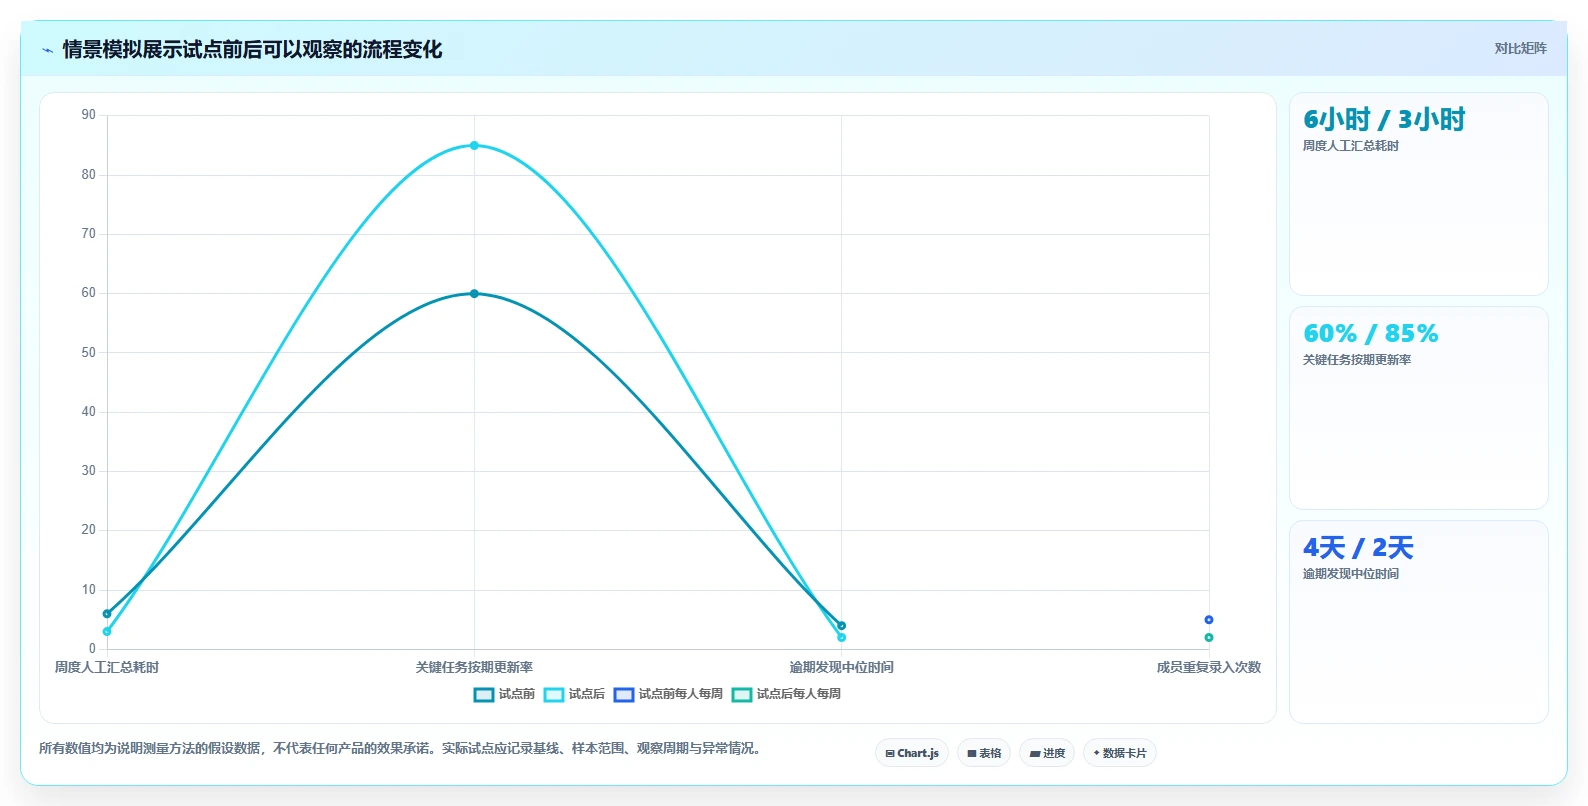This screenshot has height=806, width=1588.
Task: Click the 6小时 / 3小时 card value
Action: click(1384, 120)
